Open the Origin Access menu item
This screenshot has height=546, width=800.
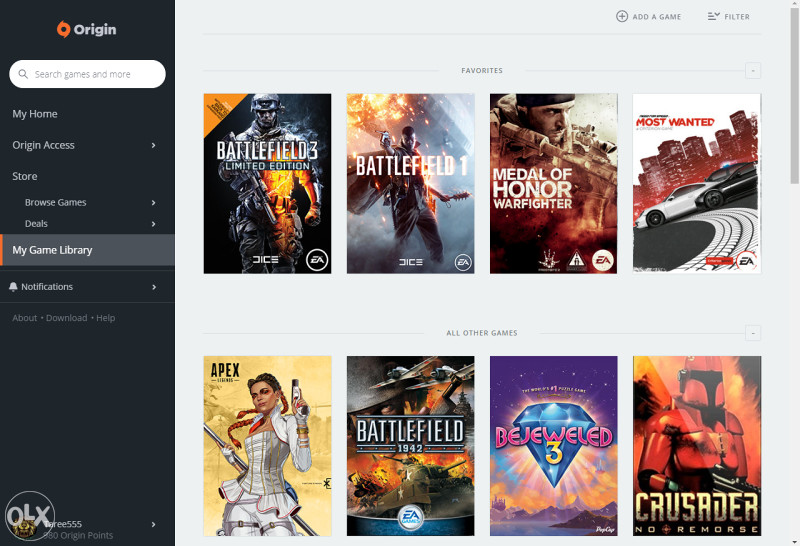[x=43, y=145]
